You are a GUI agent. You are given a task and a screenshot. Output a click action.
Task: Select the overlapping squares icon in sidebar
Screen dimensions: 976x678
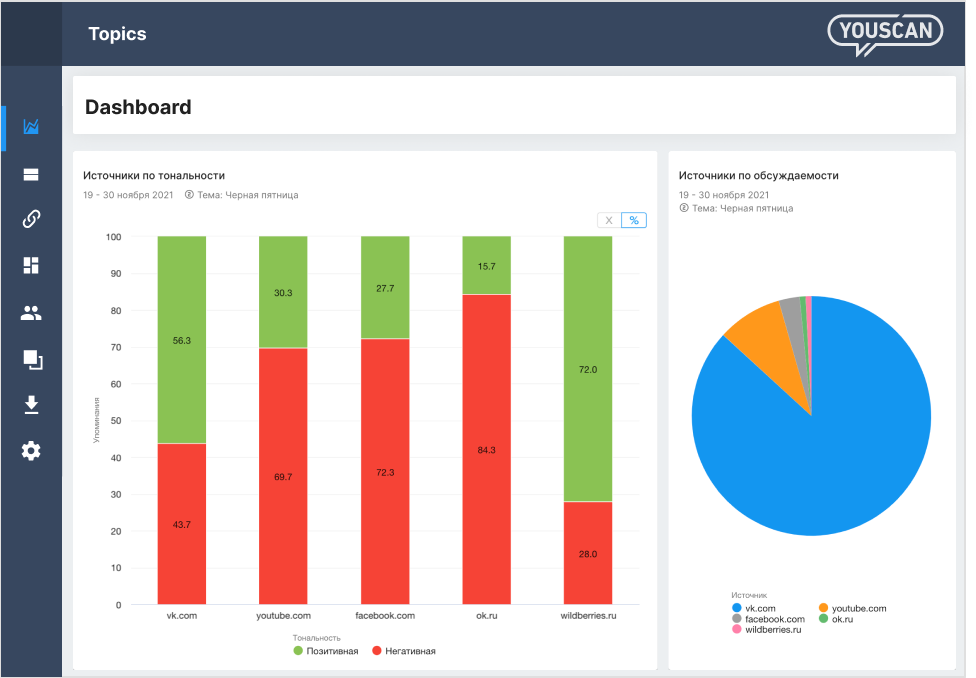click(x=32, y=360)
